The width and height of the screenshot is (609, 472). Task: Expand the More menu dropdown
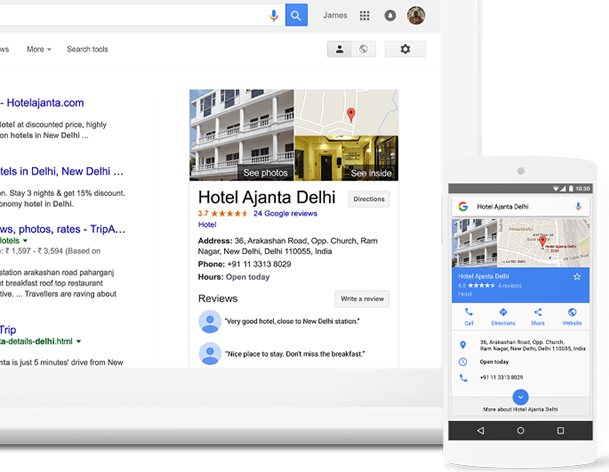pos(39,49)
